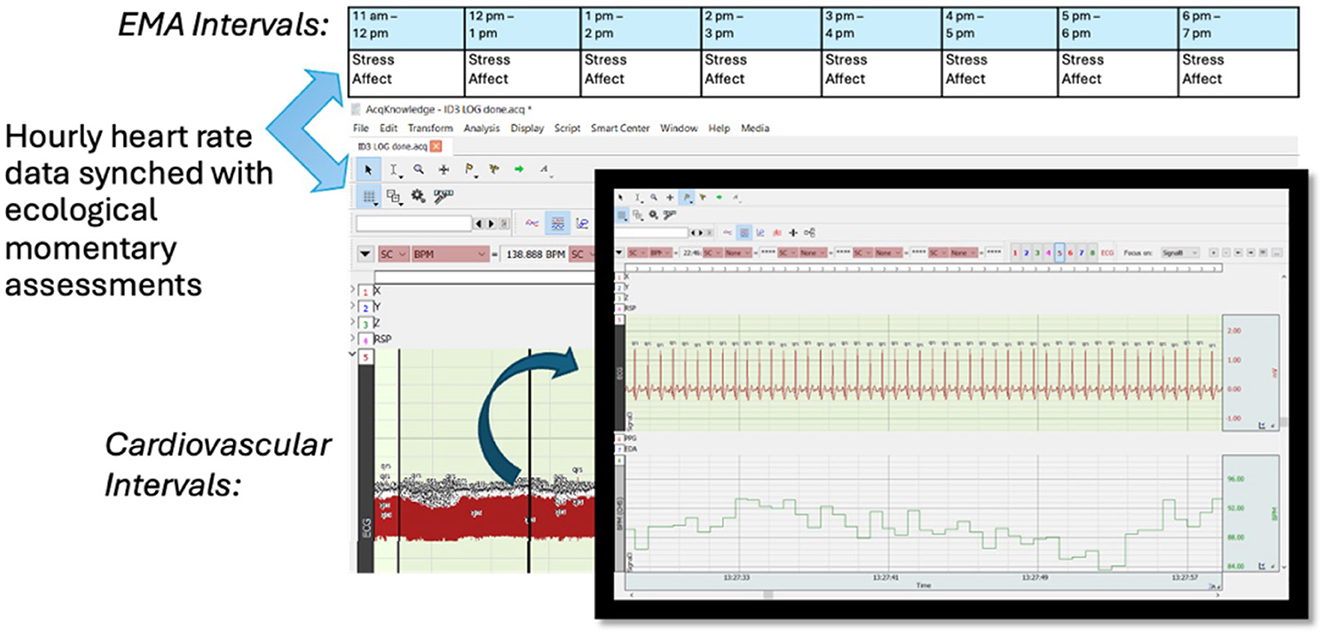Open the Display menu

tap(527, 128)
